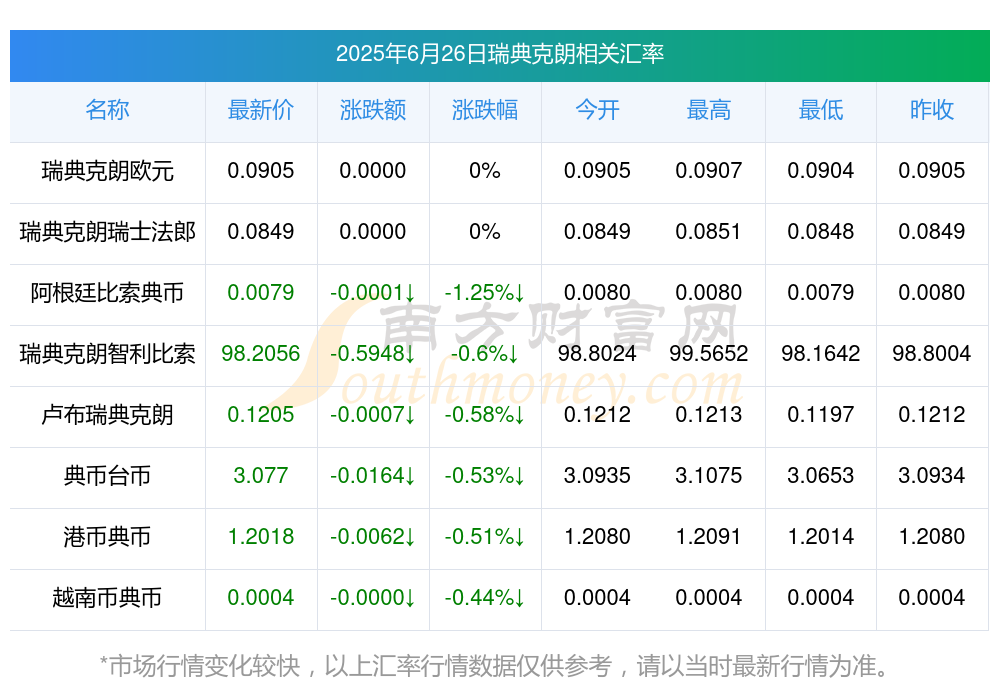This screenshot has height=698, width=1000.
Task: Select the 卢布瑞典克朗 row name
Action: (107, 415)
